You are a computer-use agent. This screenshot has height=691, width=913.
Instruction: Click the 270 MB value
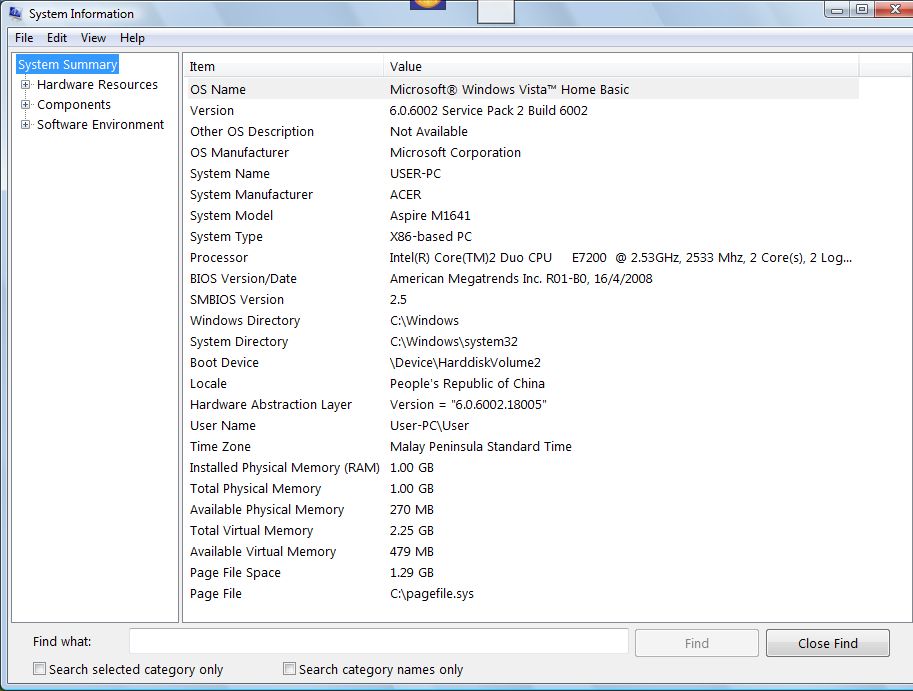coord(412,509)
